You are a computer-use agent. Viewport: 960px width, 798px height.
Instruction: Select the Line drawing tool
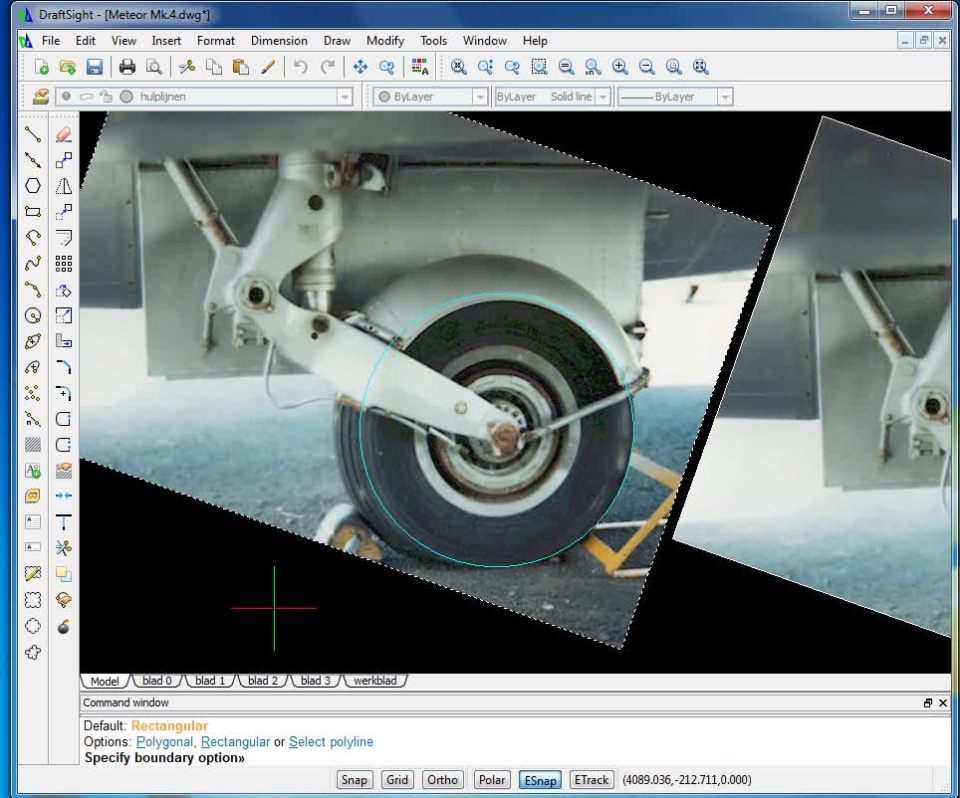(33, 133)
